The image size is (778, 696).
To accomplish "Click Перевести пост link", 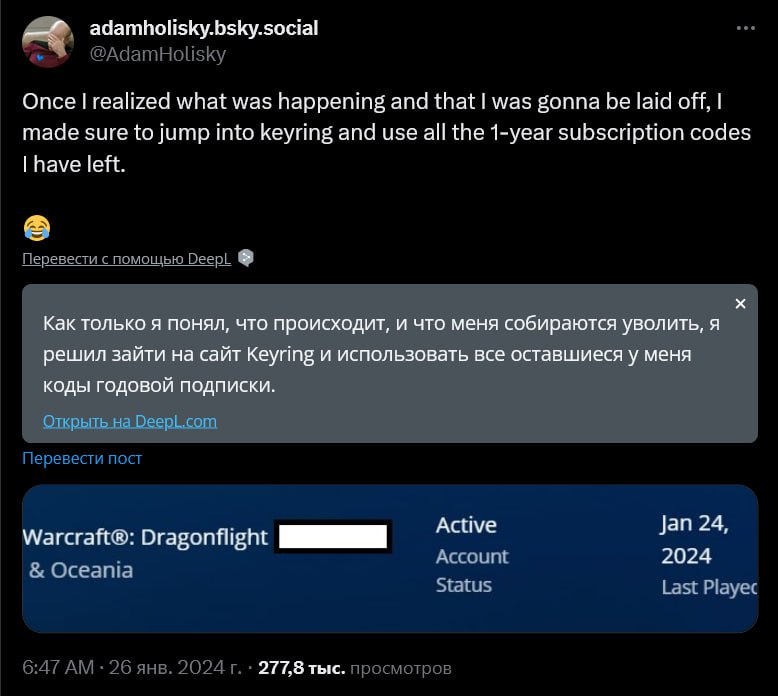I will click(x=82, y=458).
